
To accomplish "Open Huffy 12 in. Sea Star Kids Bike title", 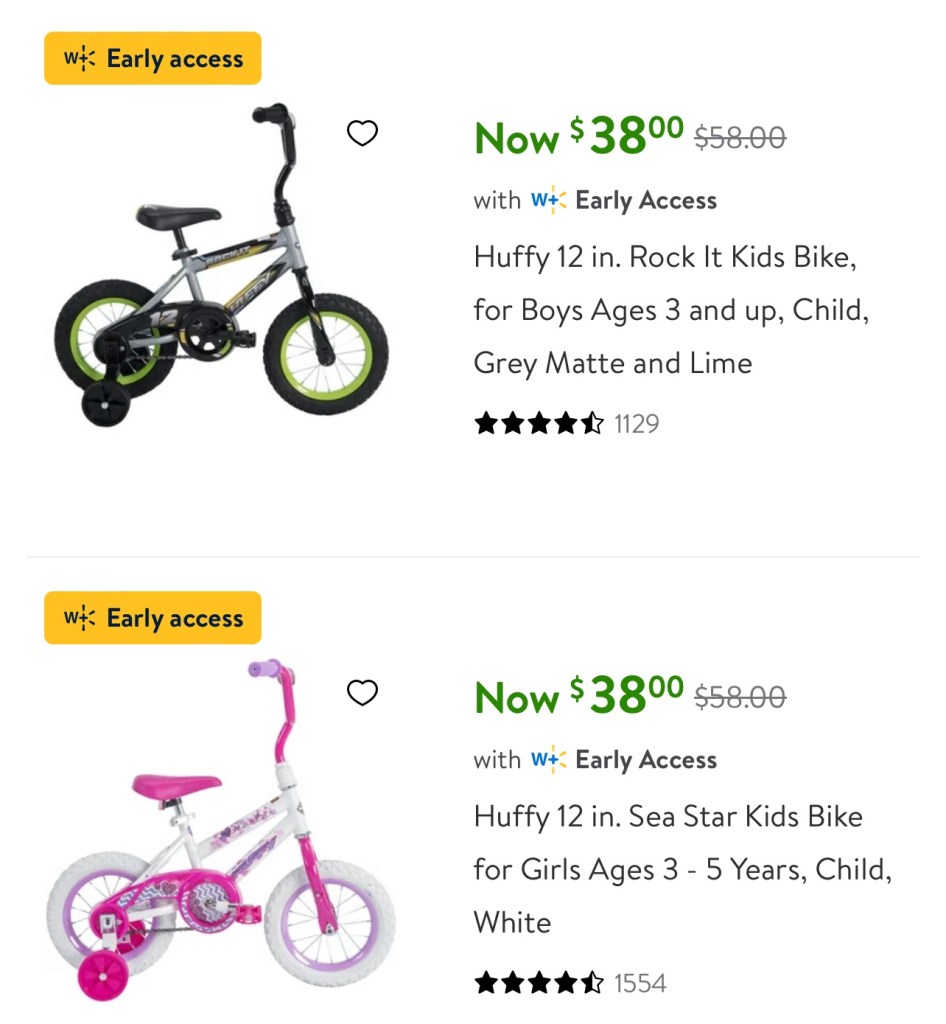I will click(682, 869).
